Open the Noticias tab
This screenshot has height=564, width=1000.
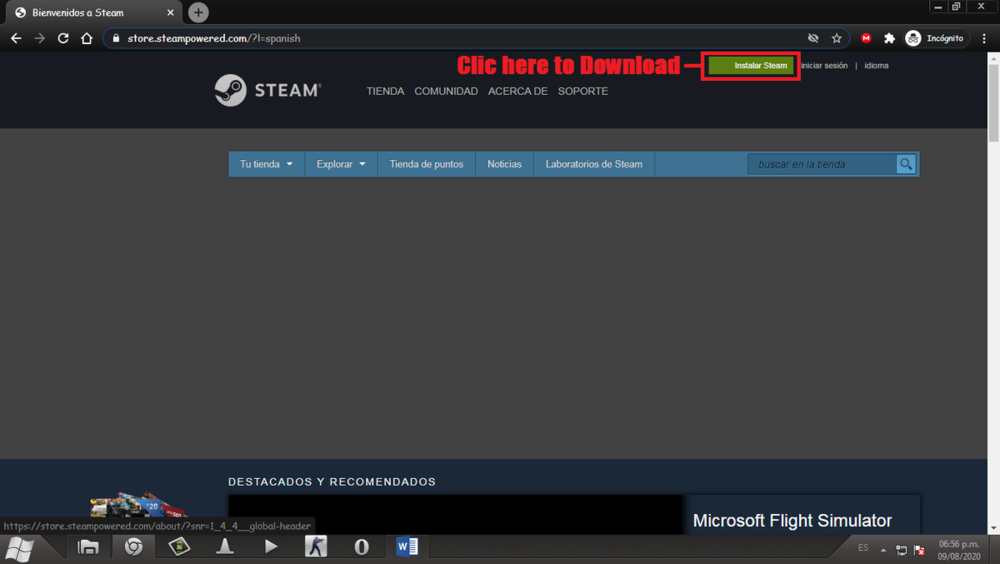click(x=504, y=164)
